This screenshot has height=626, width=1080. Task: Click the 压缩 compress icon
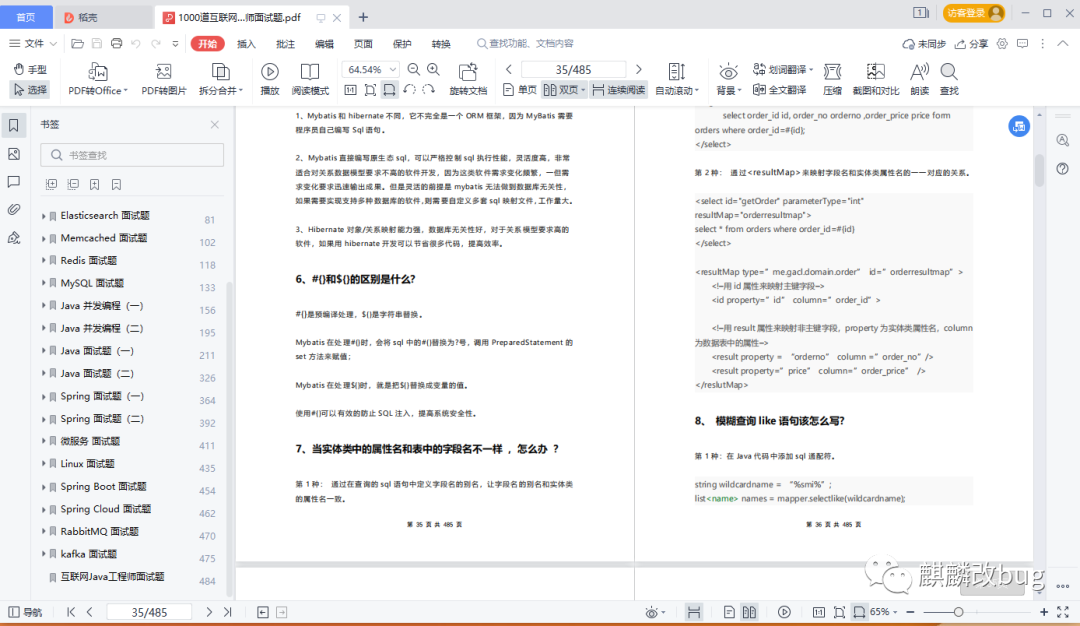(x=832, y=79)
